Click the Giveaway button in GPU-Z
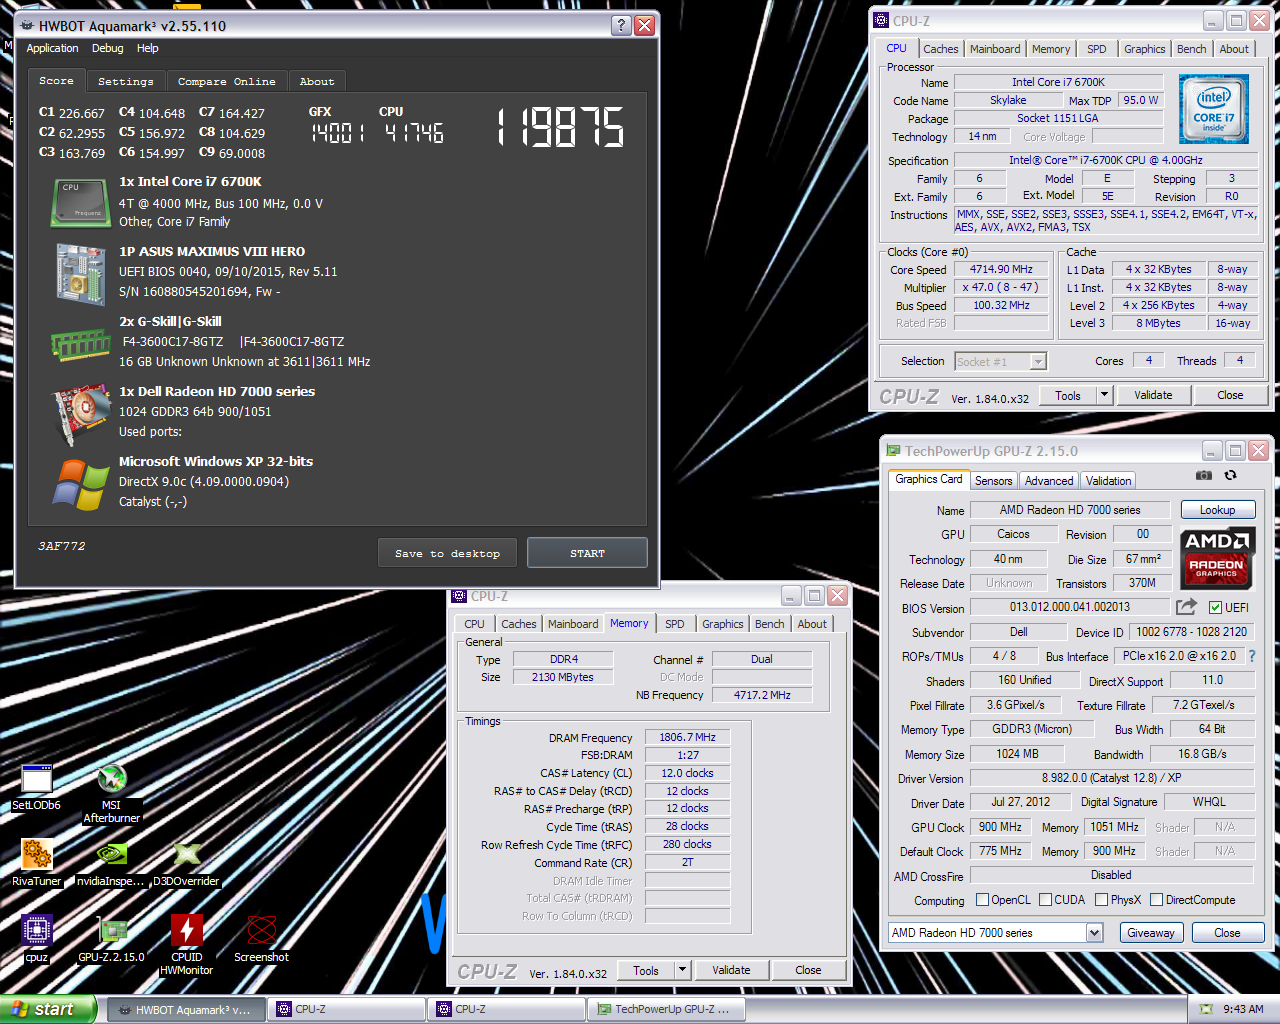Viewport: 1280px width, 1024px height. point(1151,933)
